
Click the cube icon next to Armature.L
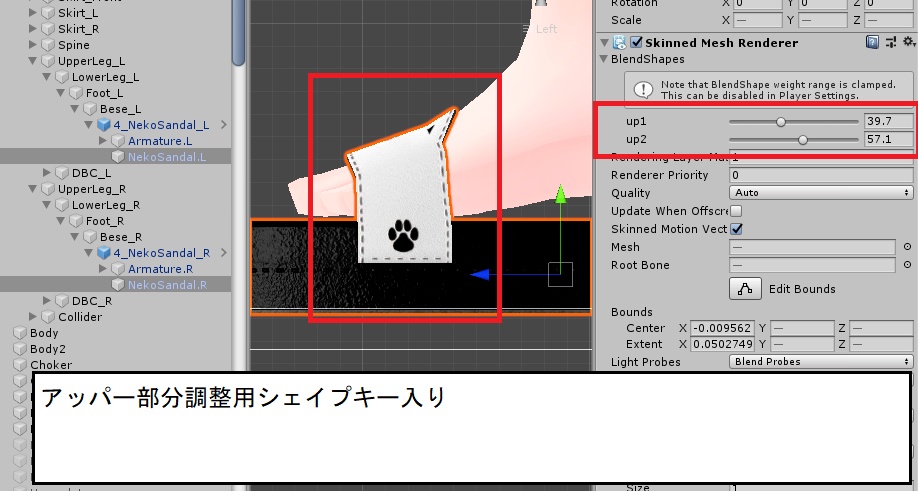(118, 140)
